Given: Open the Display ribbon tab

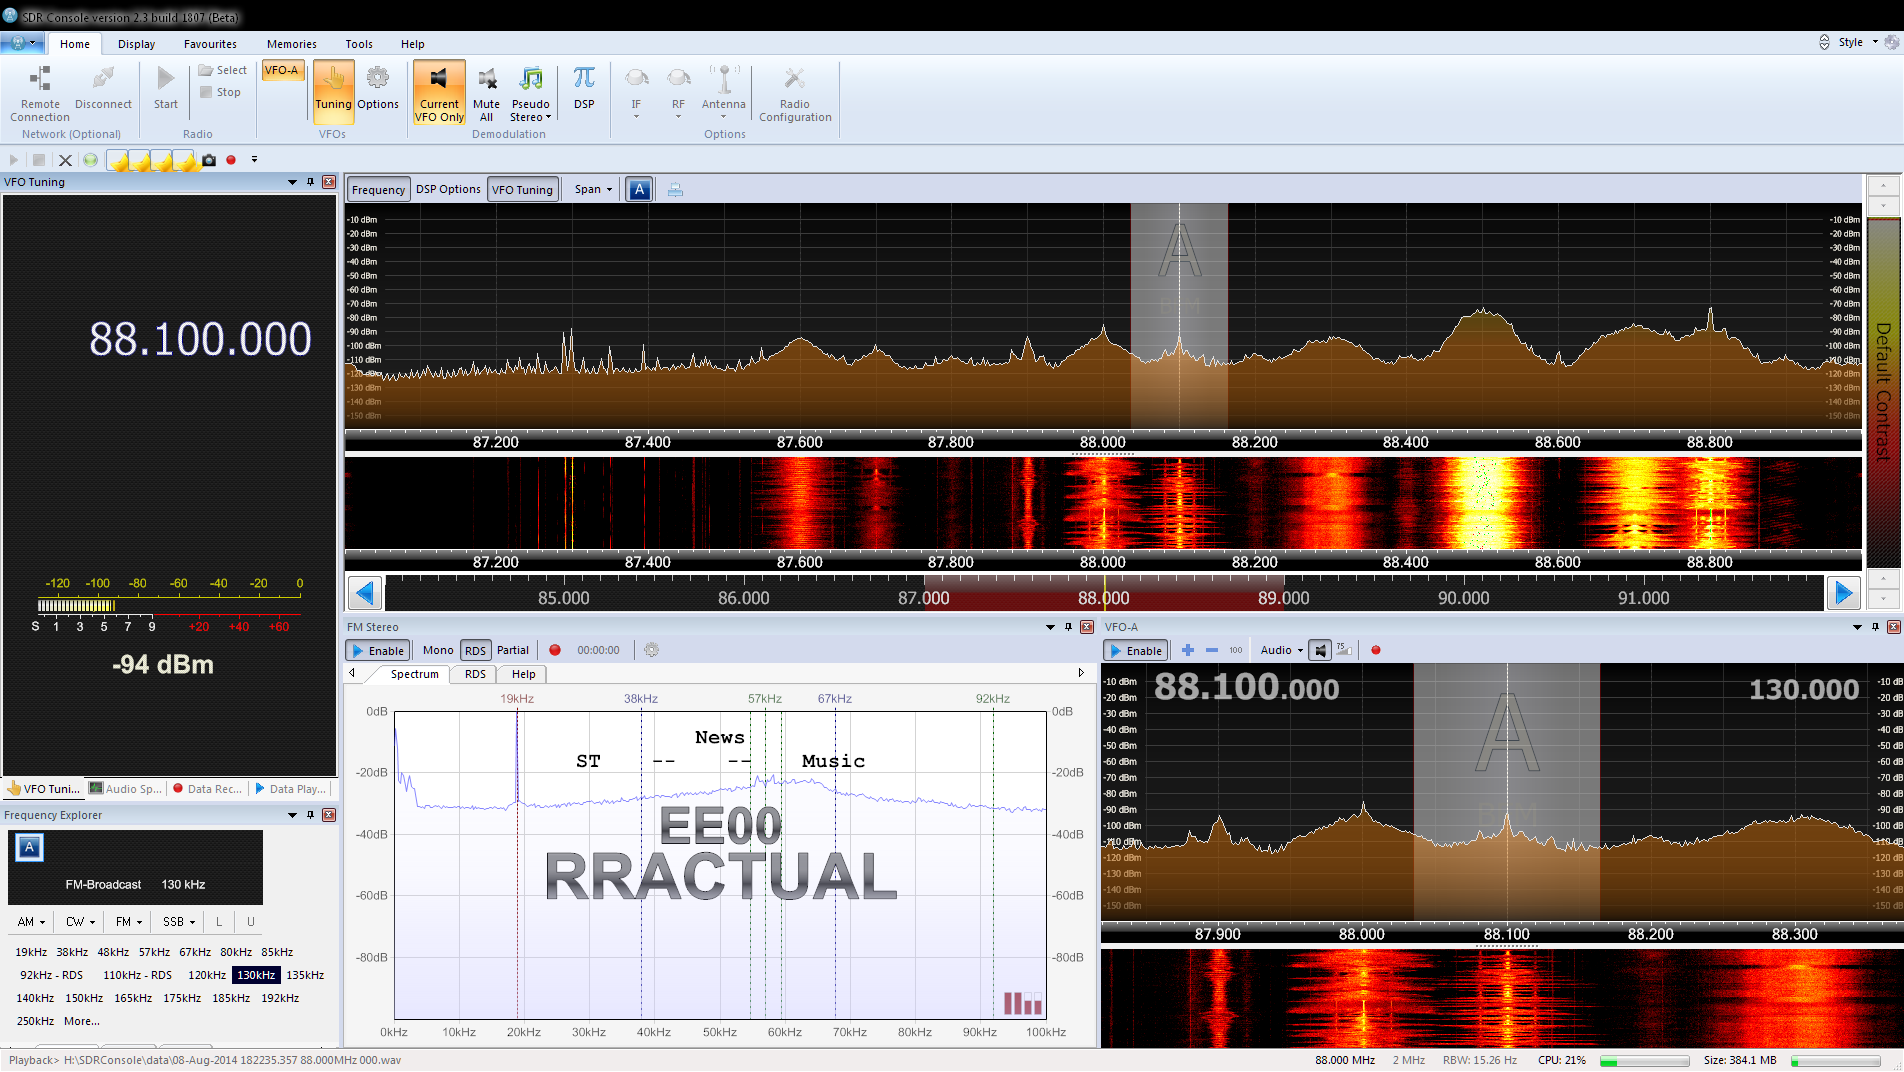Looking at the screenshot, I should tap(136, 44).
